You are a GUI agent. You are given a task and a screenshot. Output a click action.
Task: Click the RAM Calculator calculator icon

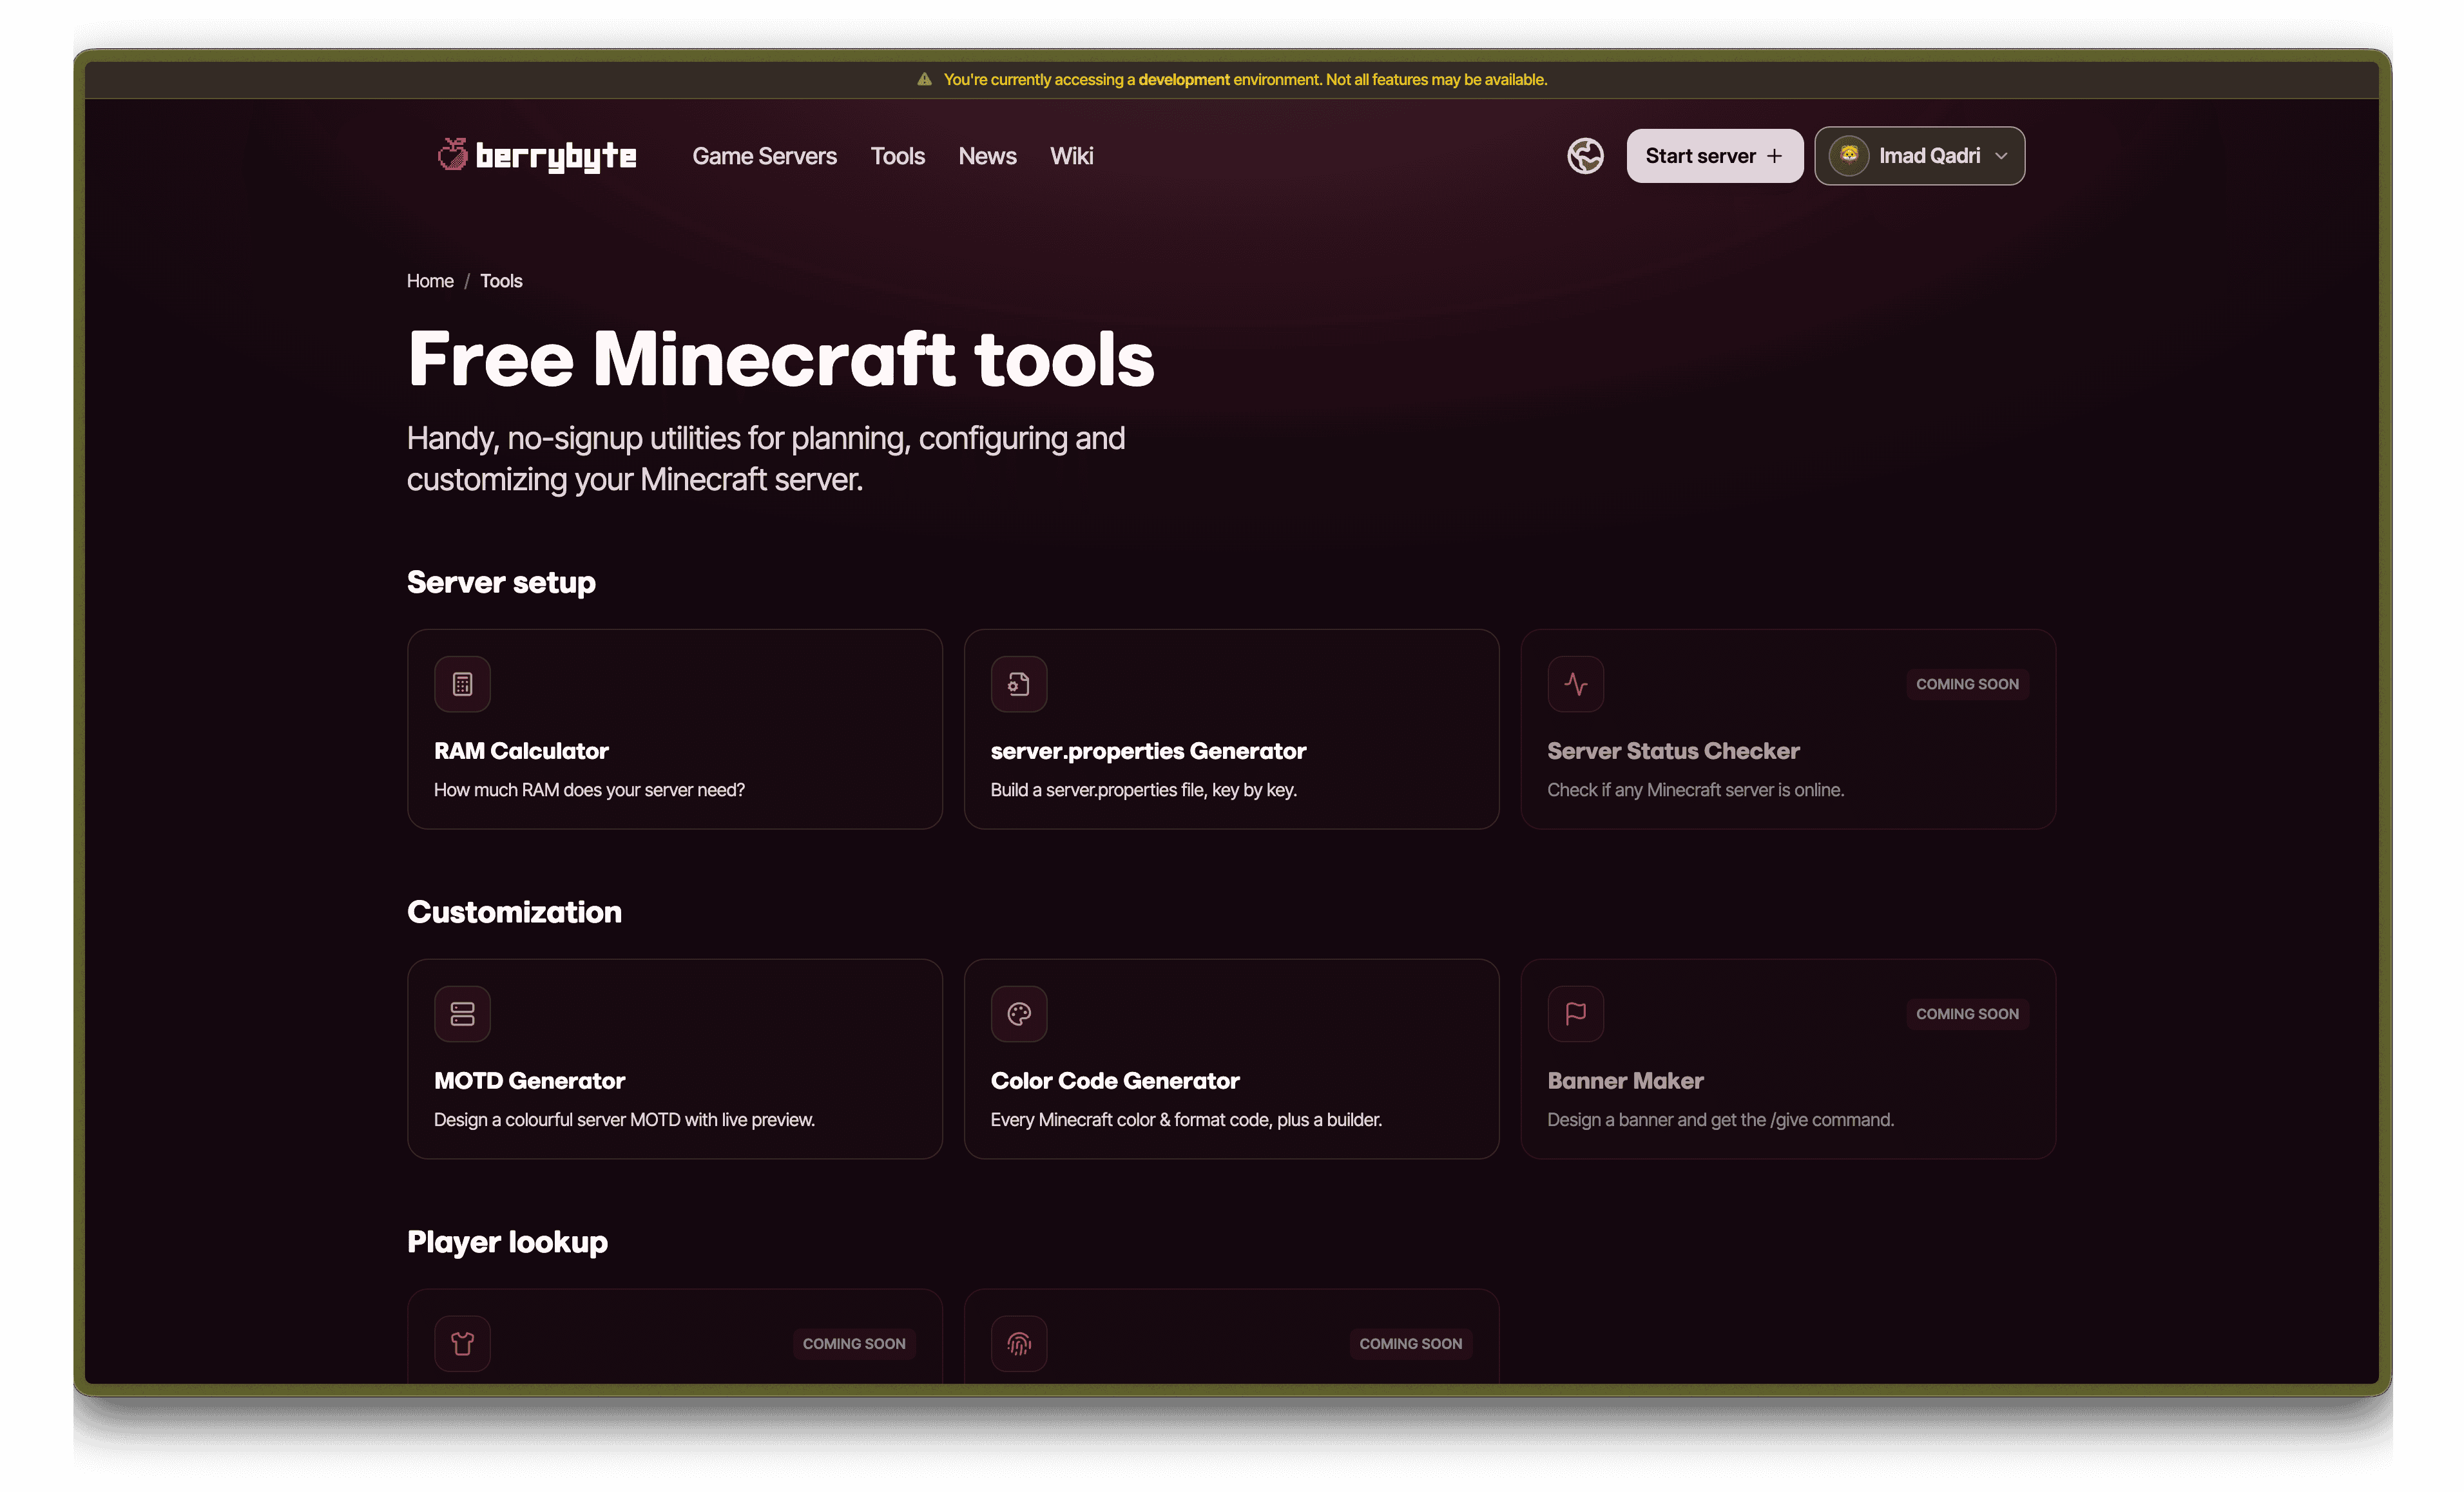pyautogui.click(x=462, y=684)
